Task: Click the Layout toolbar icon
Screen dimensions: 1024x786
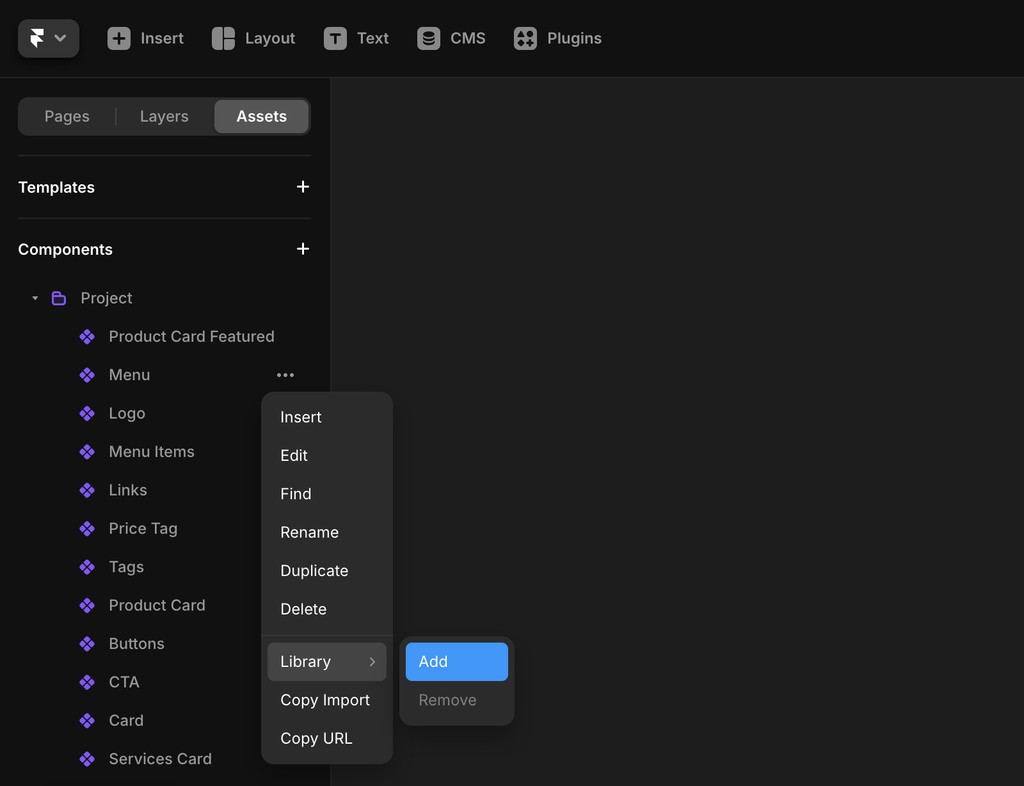Action: [221, 38]
